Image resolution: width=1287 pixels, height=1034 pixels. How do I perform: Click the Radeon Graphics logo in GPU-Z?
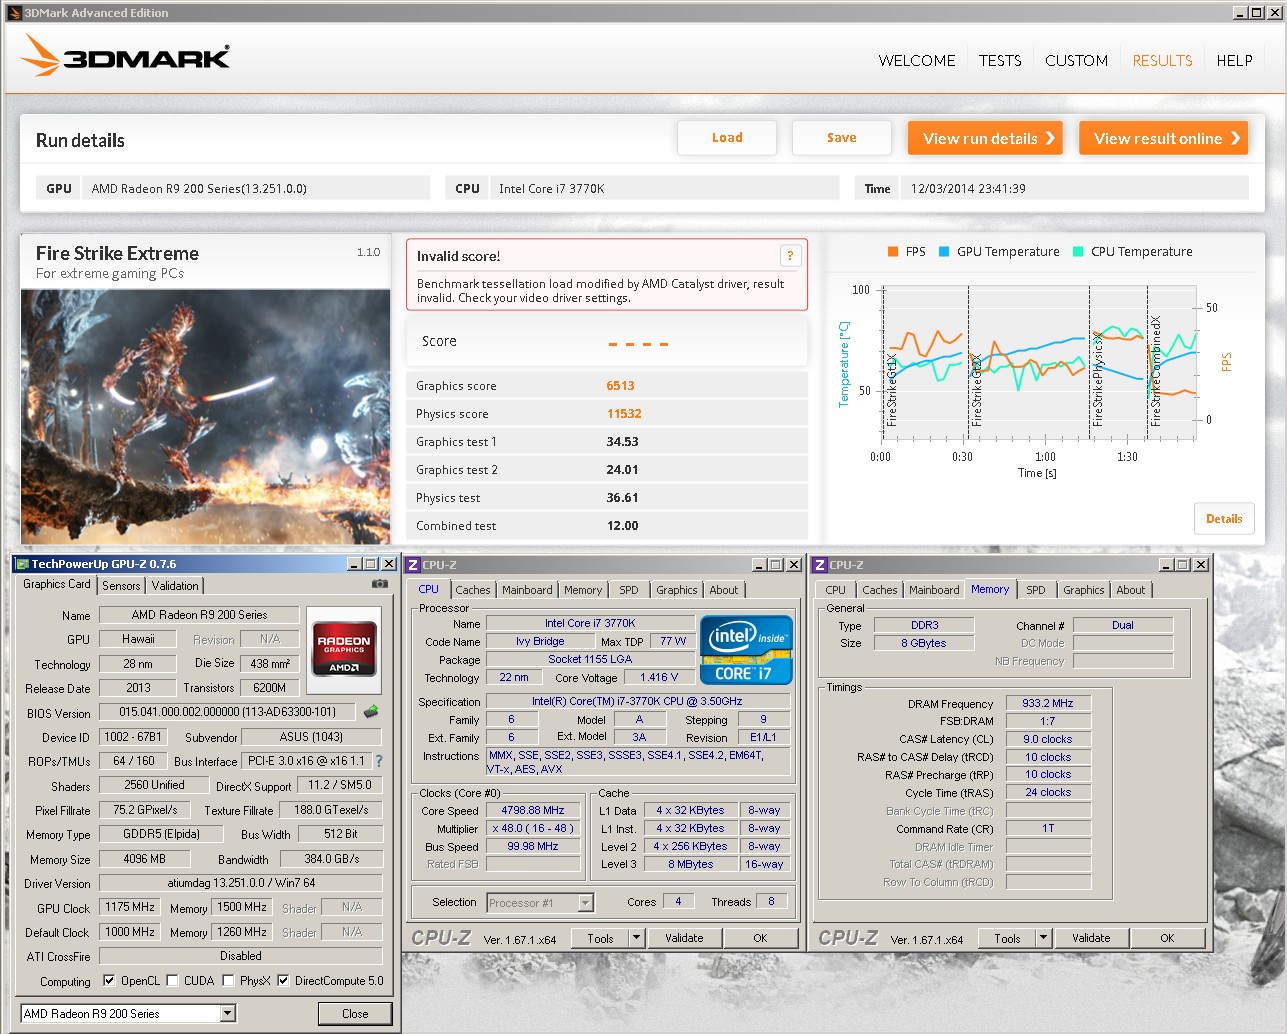(x=344, y=652)
